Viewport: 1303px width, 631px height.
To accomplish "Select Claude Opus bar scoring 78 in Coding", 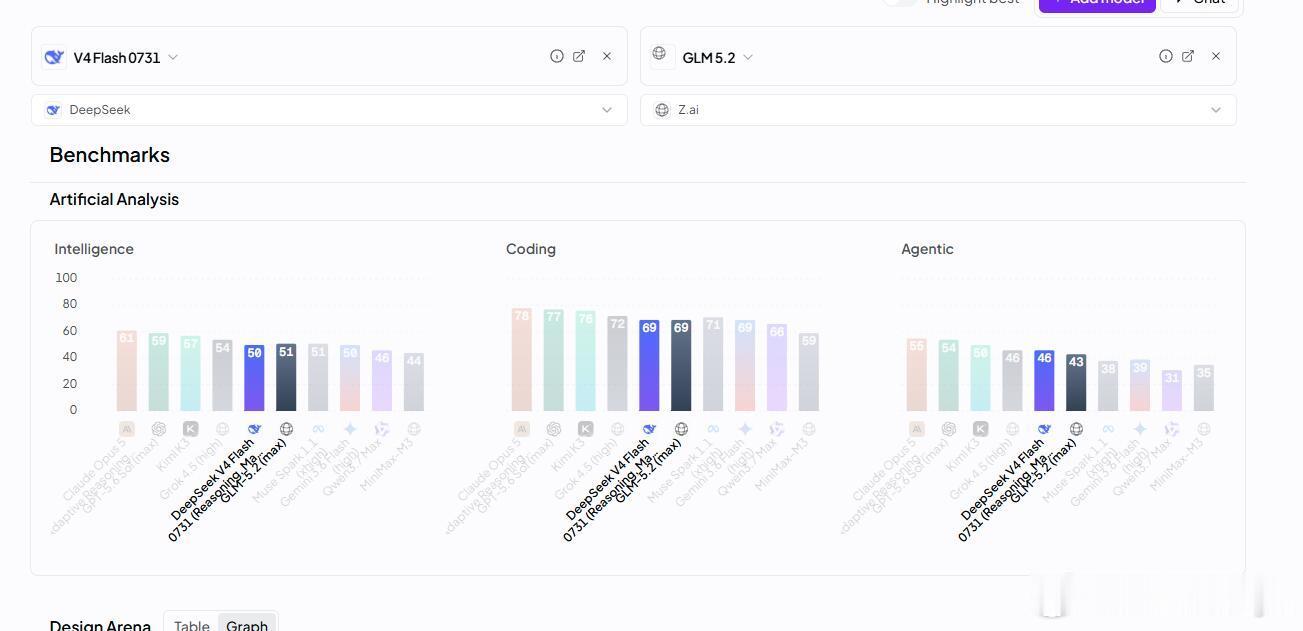I will [522, 360].
